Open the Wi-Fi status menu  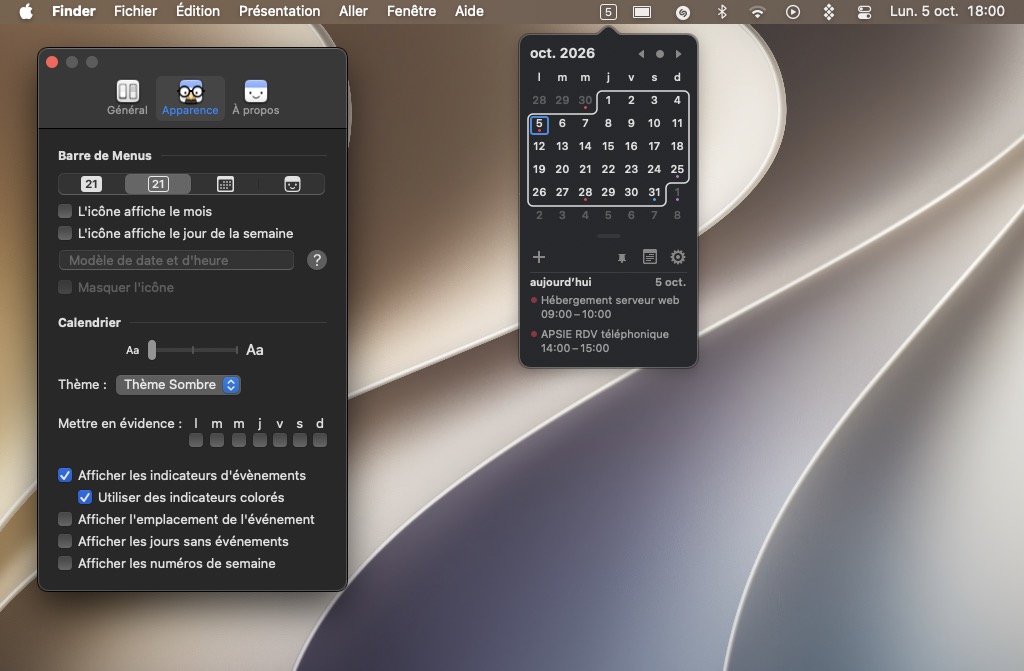[757, 12]
